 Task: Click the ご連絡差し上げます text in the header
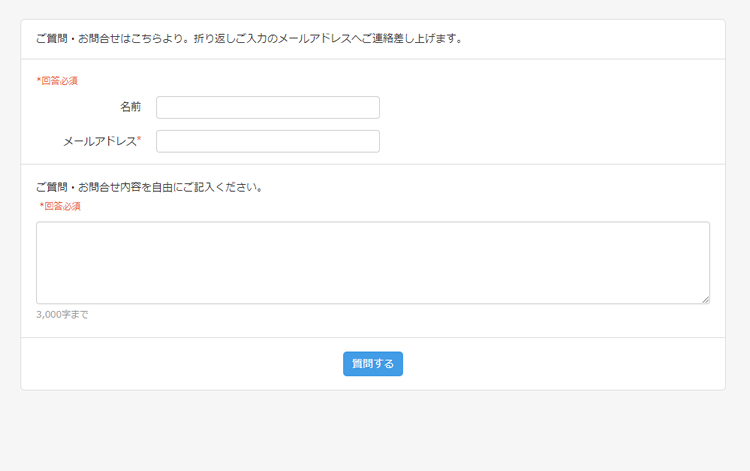[x=410, y=39]
